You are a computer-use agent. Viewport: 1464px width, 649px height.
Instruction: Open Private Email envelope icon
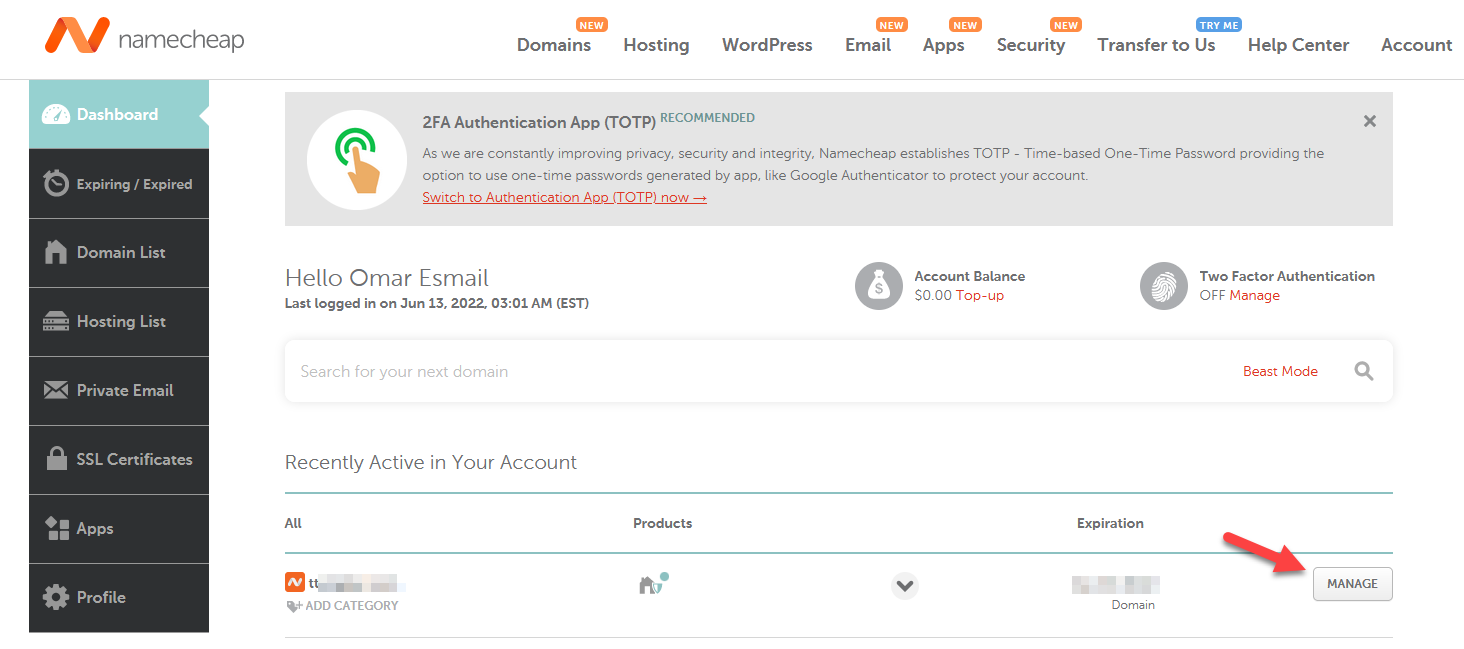pos(56,390)
